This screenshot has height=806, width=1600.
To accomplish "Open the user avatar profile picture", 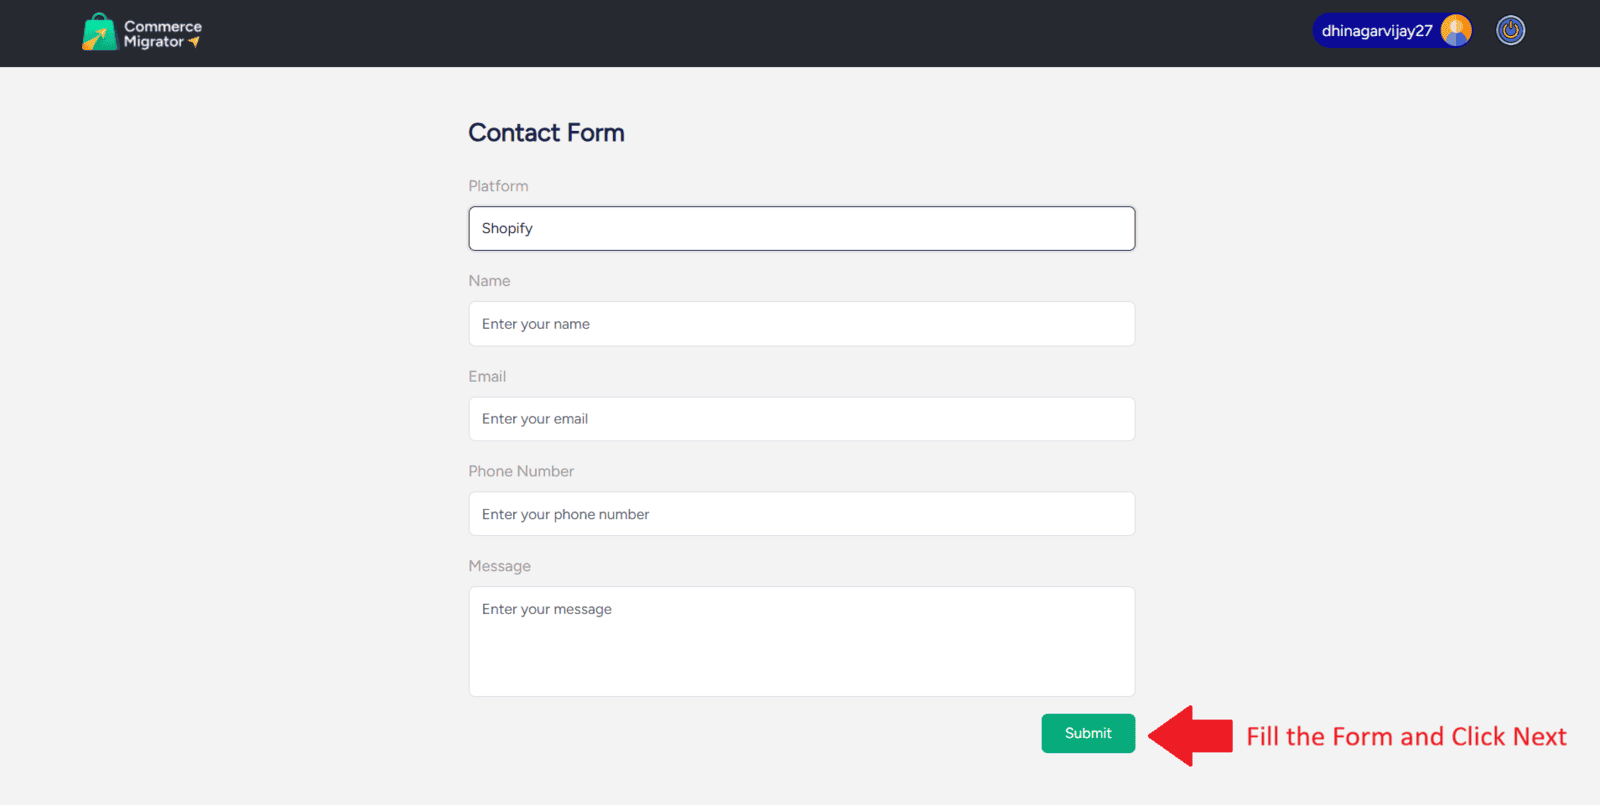I will pos(1456,31).
